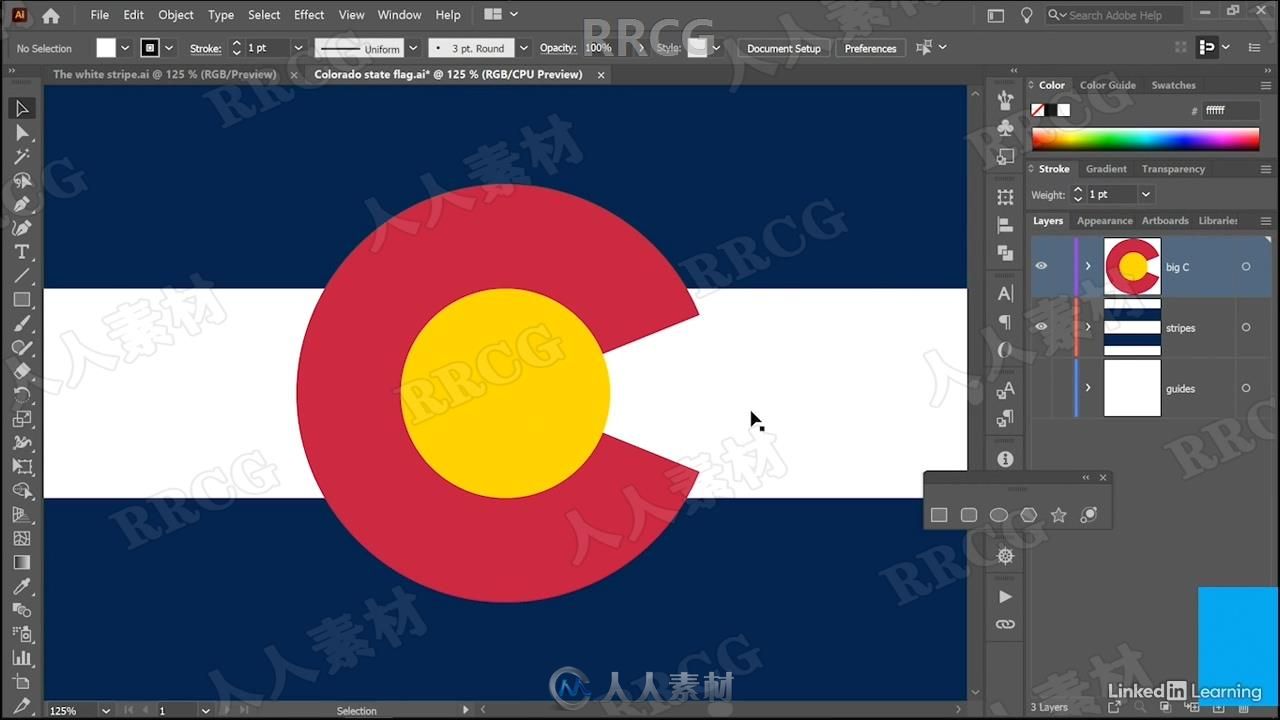This screenshot has width=1280, height=720.
Task: Choose Rectangle in floating shapes panel
Action: click(x=939, y=515)
